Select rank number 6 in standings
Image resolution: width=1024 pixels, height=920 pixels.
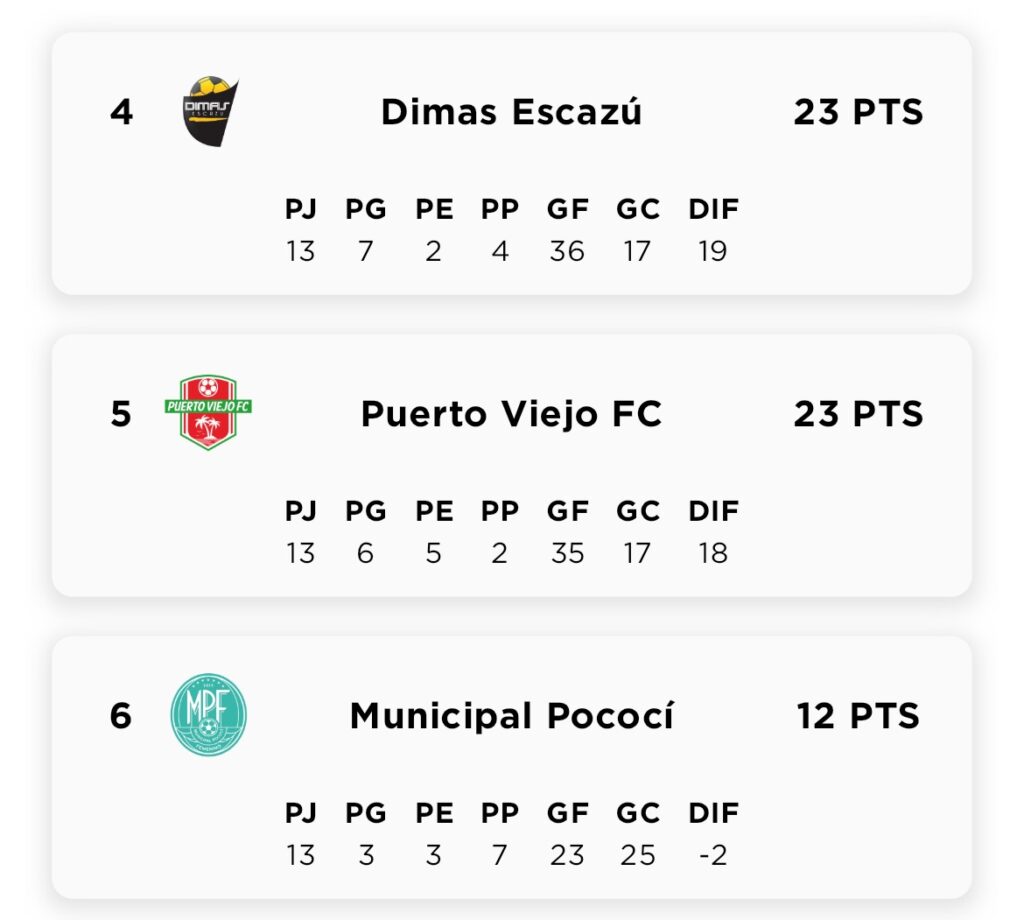[x=121, y=716]
